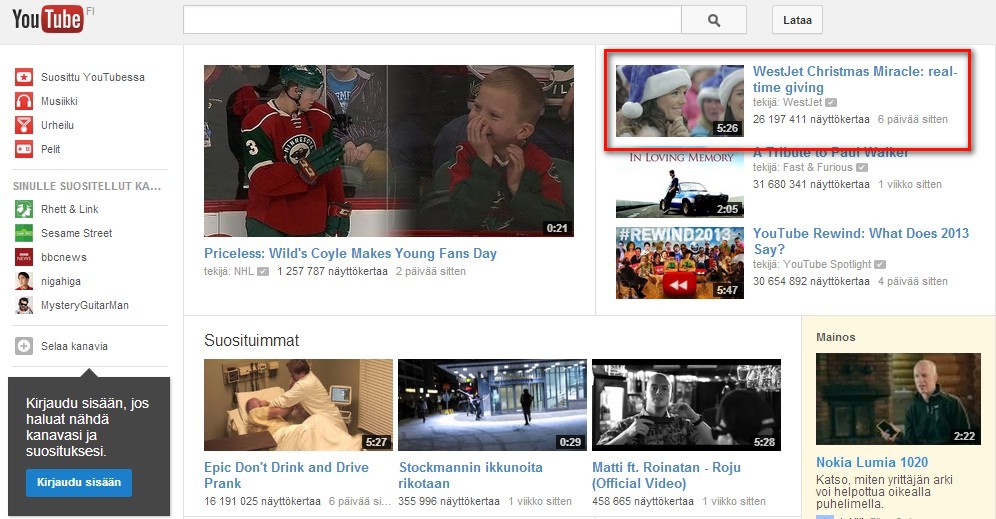The height and width of the screenshot is (519, 996).
Task: Select the Musiikki headphones icon
Action: 24,101
